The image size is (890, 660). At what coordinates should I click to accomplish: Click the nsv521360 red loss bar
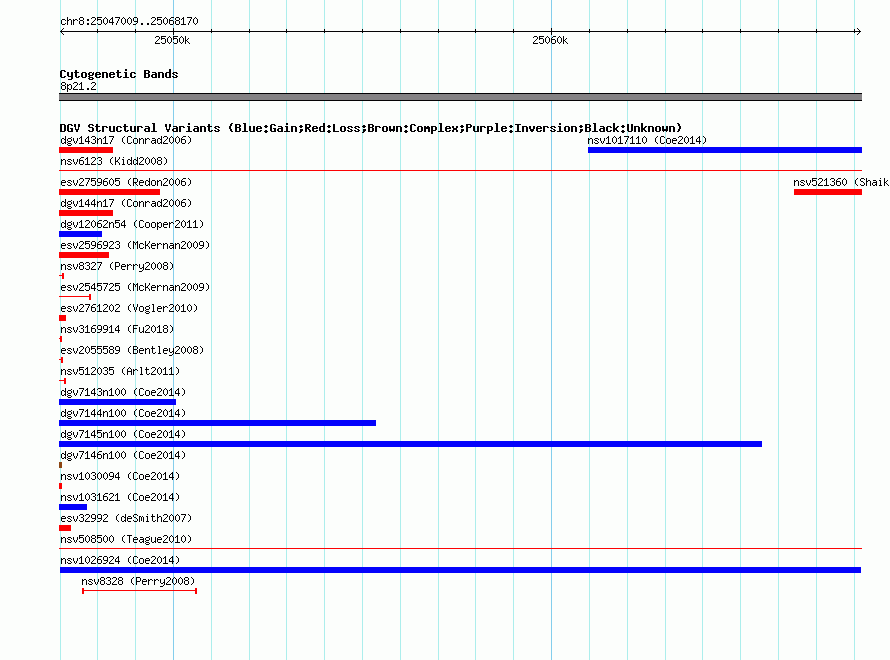tap(828, 192)
